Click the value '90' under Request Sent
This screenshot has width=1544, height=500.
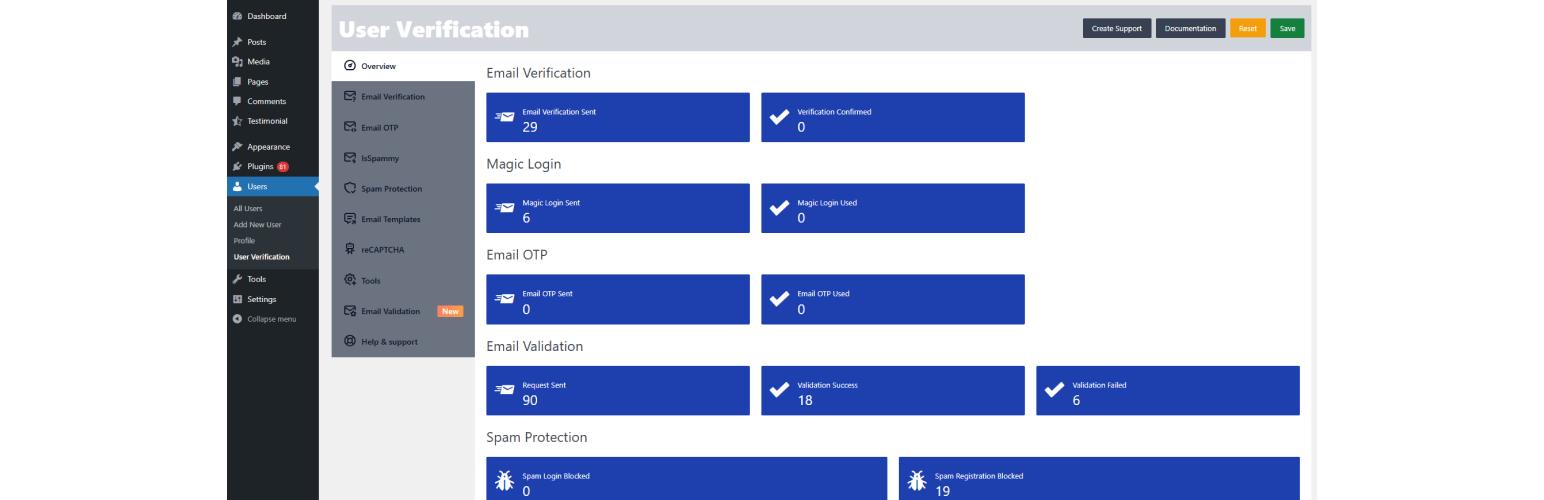(x=530, y=400)
